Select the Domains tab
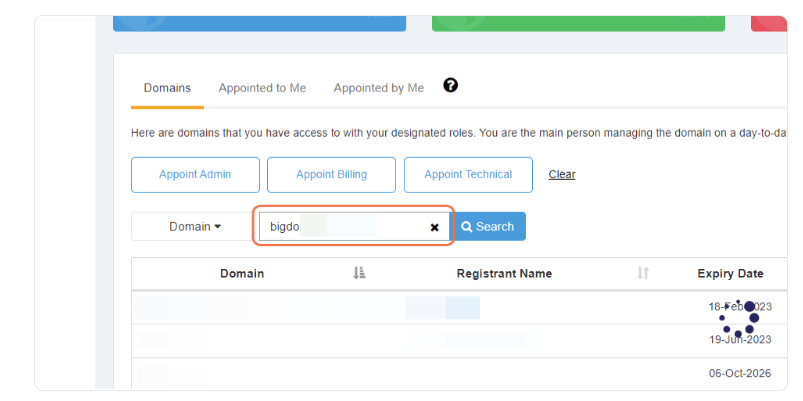The height and width of the screenshot is (401, 803). (x=167, y=88)
